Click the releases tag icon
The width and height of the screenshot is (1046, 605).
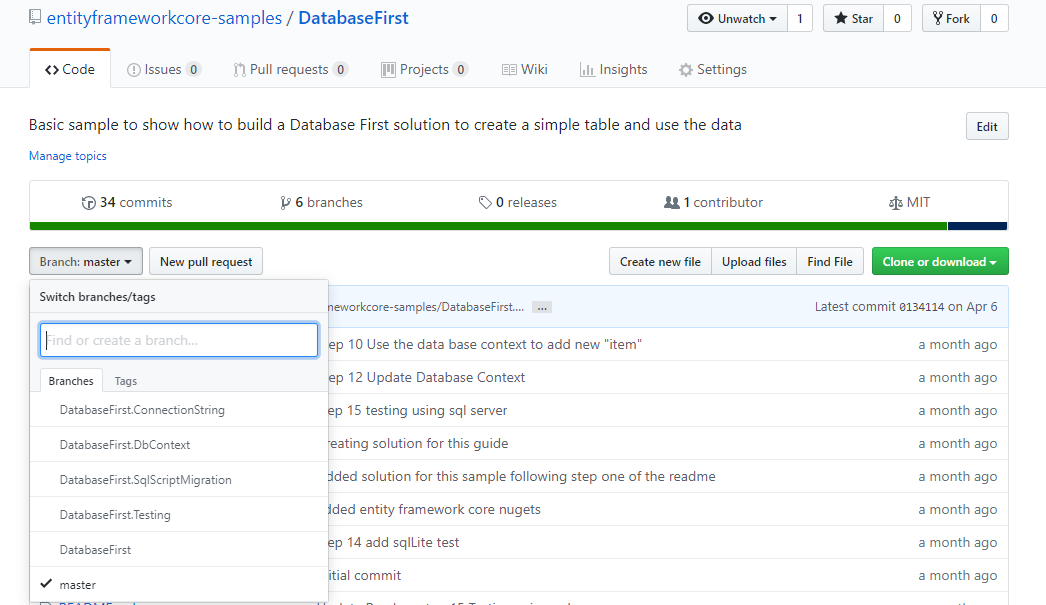(x=485, y=203)
